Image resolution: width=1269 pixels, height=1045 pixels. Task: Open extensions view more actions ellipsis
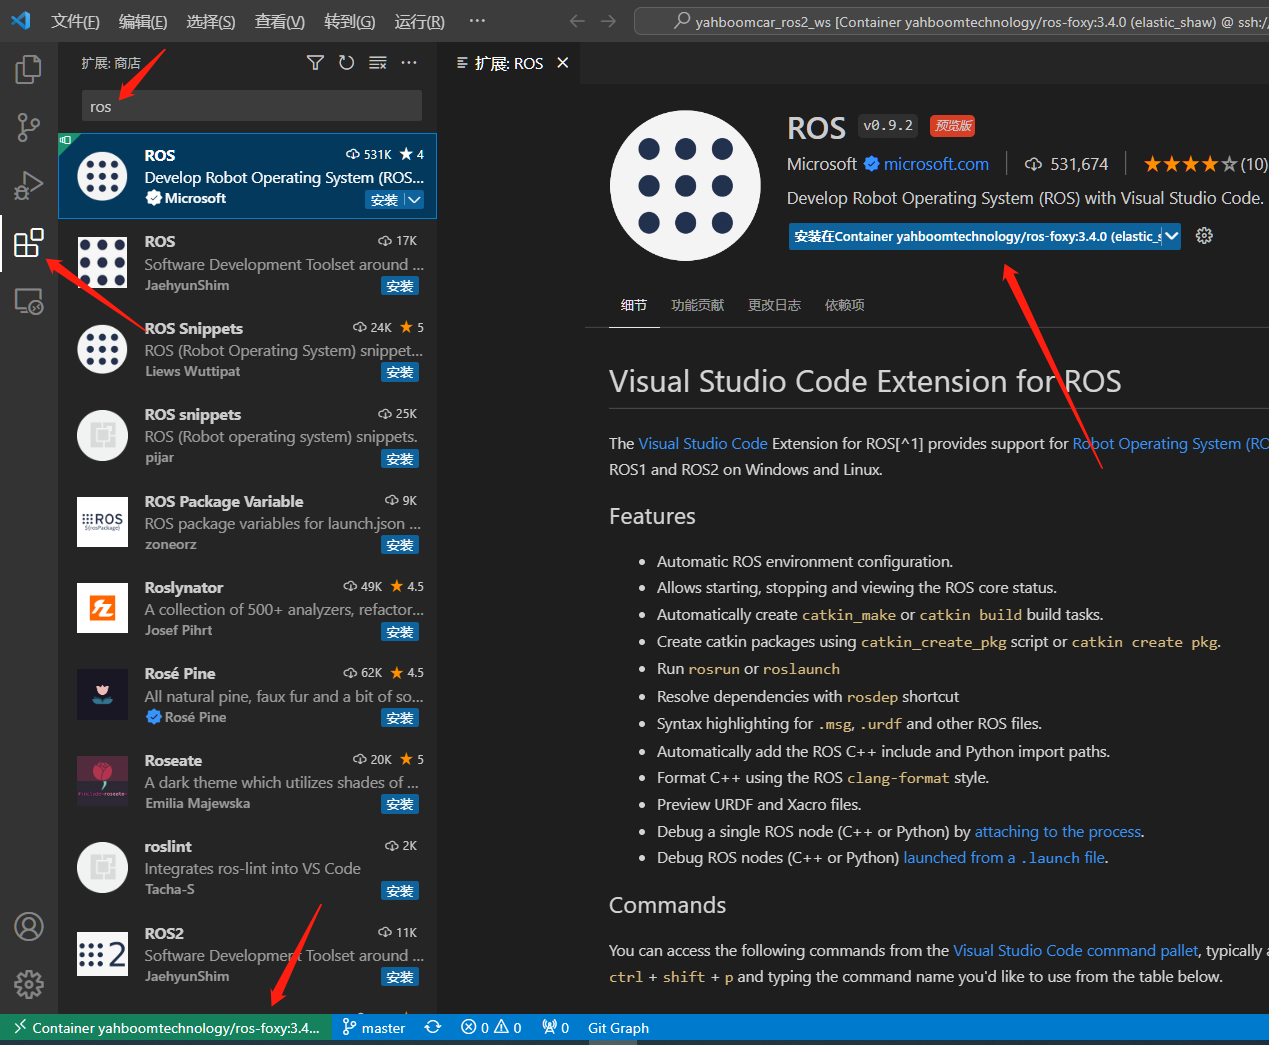[x=409, y=63]
